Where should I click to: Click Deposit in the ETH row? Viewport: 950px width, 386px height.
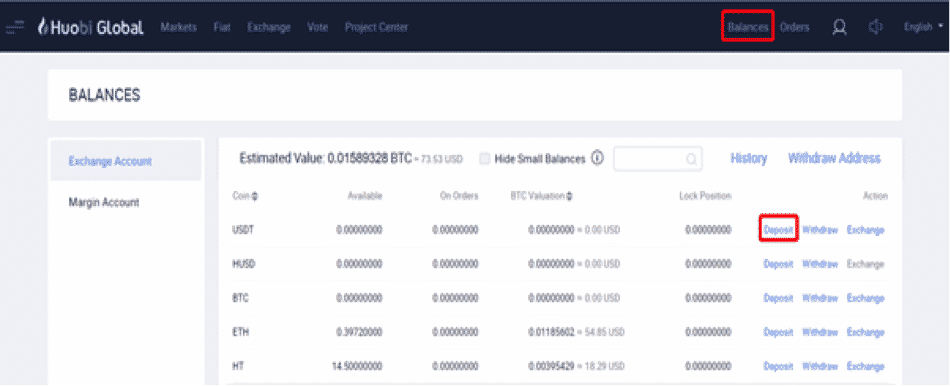[x=779, y=332]
